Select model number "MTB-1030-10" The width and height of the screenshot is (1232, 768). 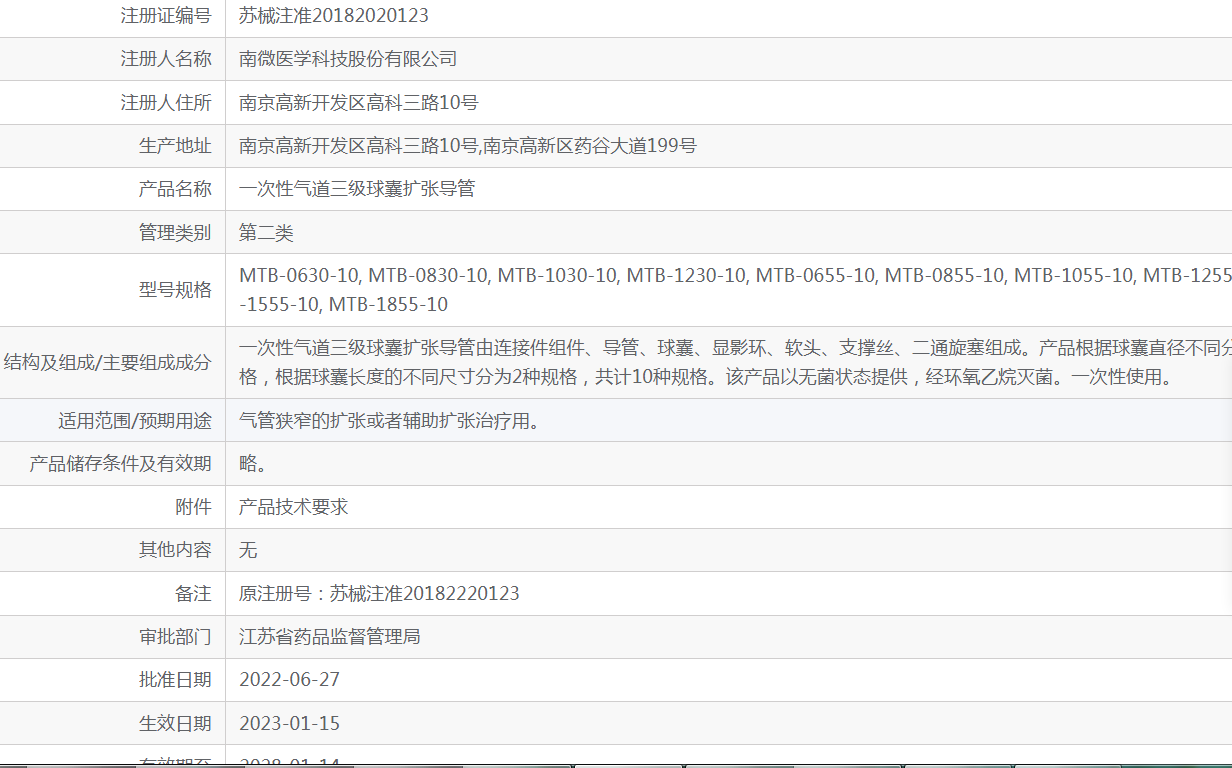pos(559,276)
